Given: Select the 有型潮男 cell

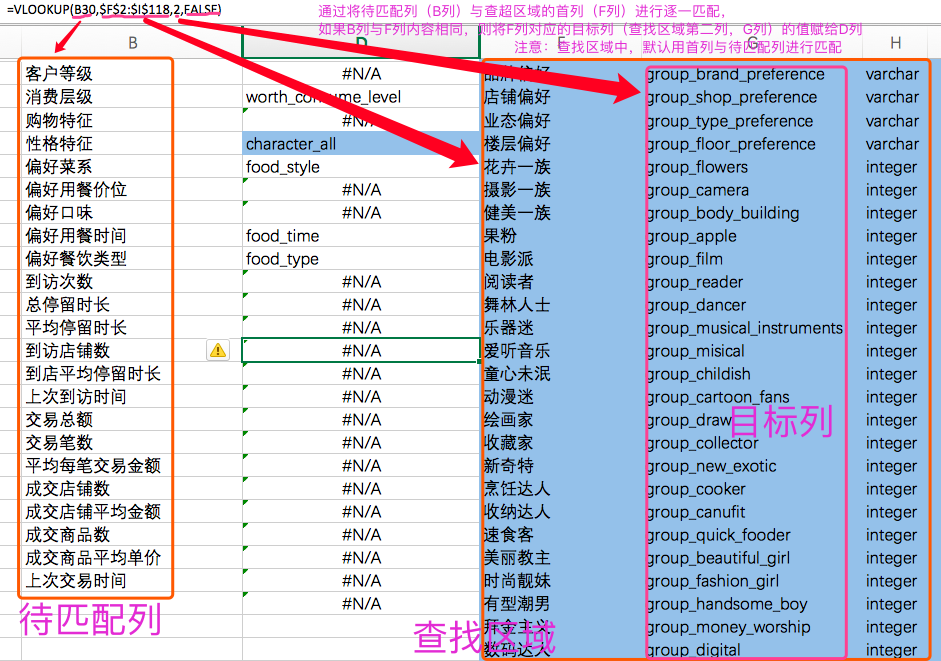Looking at the screenshot, I should tap(562, 603).
